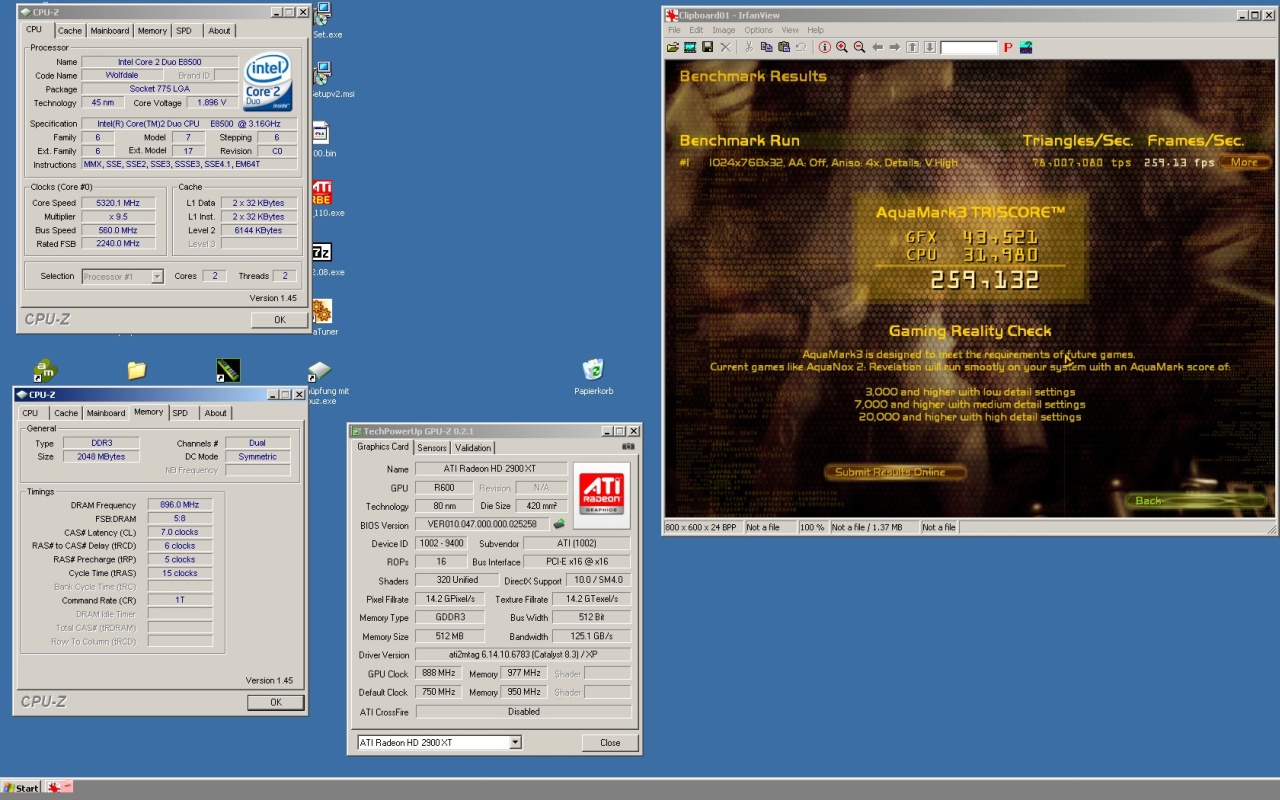Click the 100 % zoom status bar entry
The height and width of the screenshot is (800, 1280).
(x=813, y=527)
